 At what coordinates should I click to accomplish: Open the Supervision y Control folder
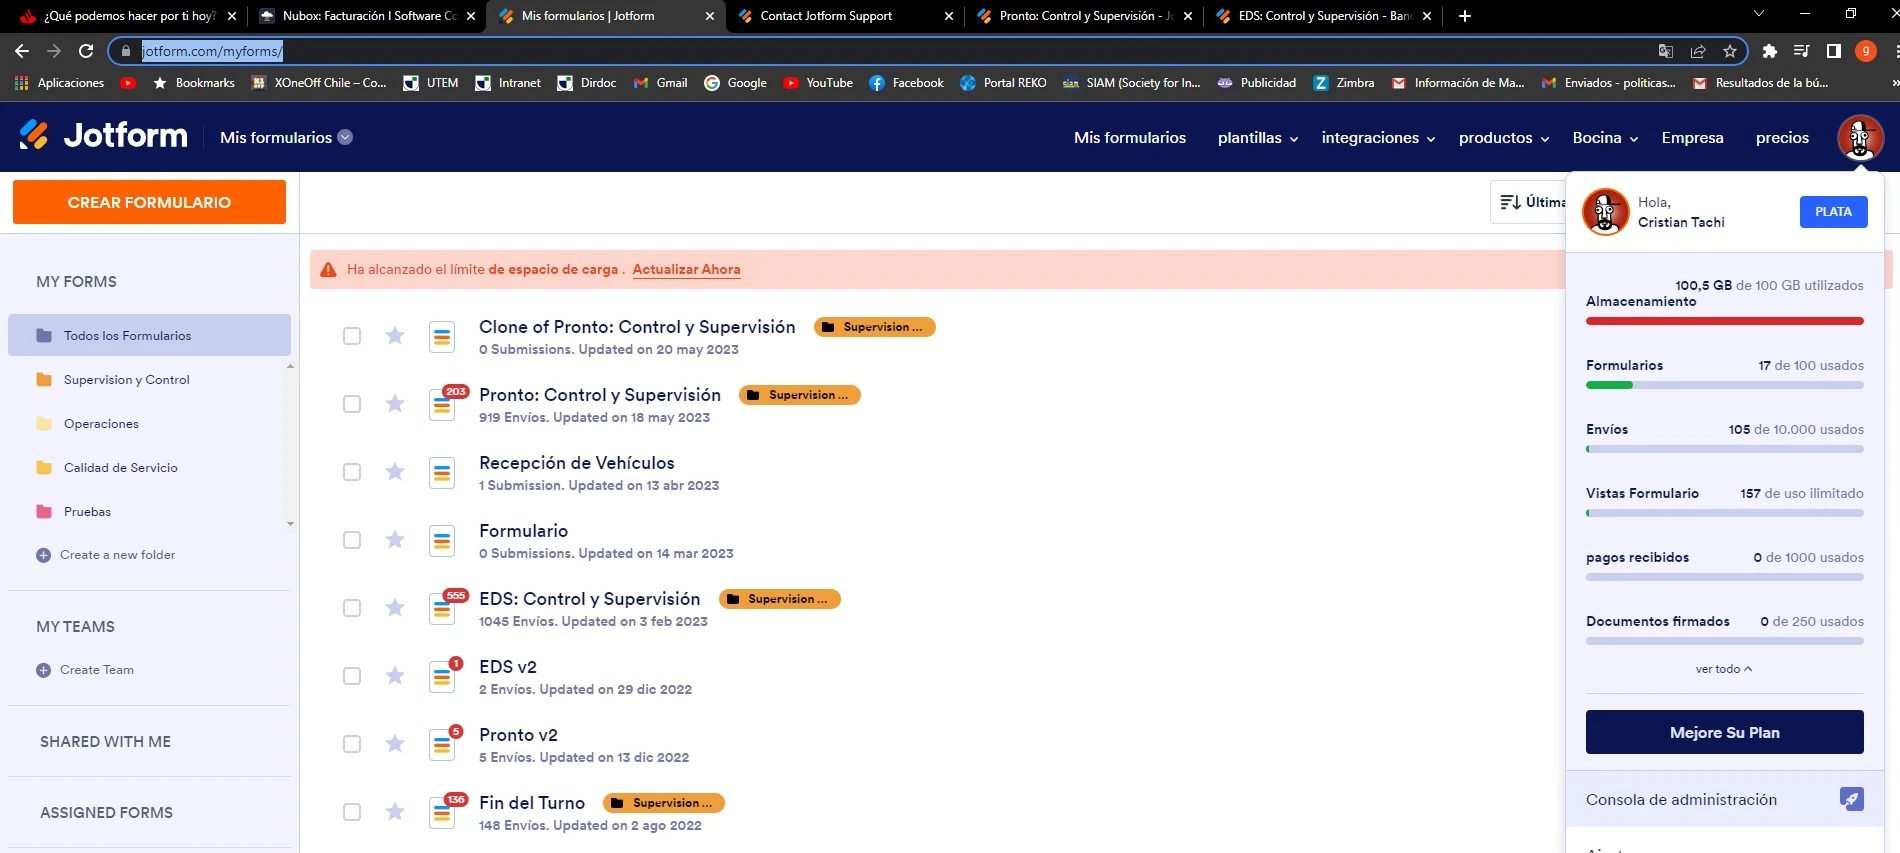126,380
